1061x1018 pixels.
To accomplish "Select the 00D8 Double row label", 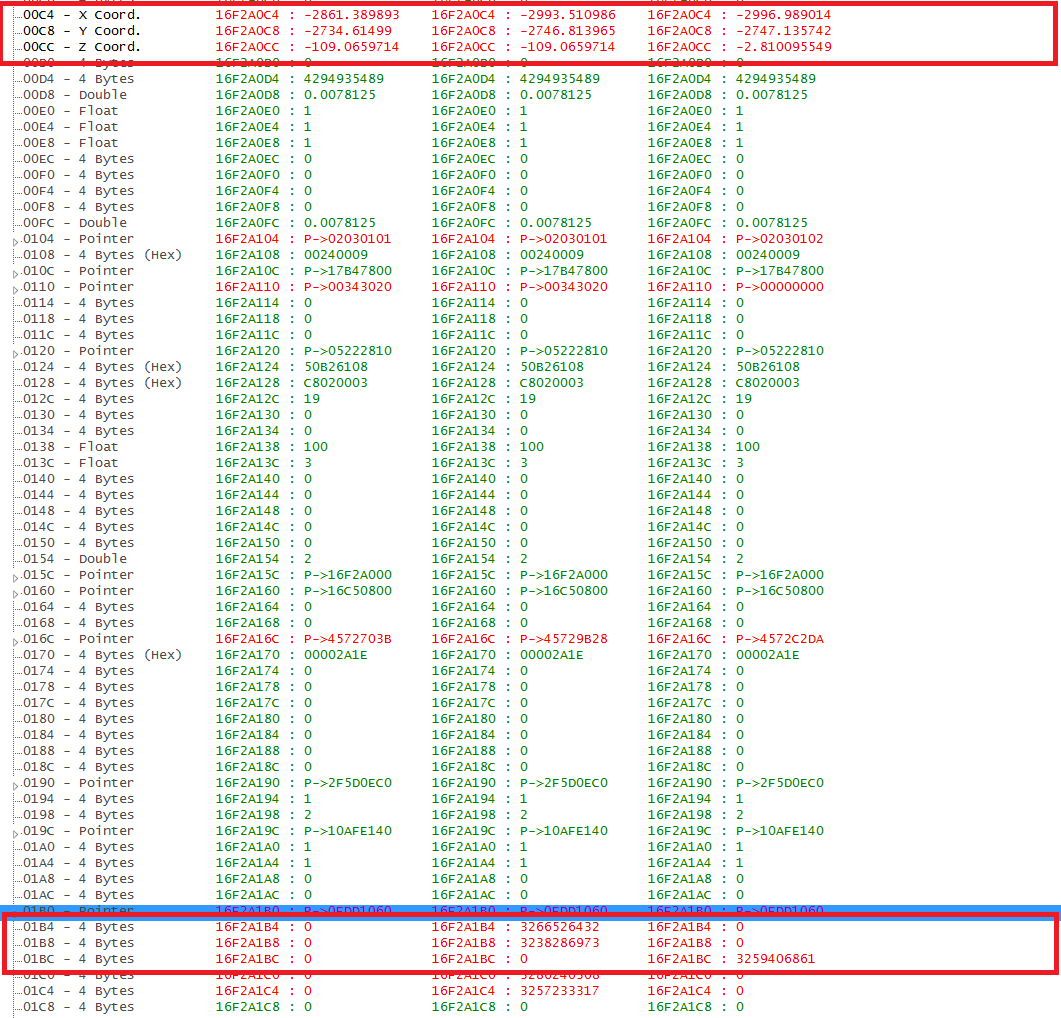I will tap(75, 95).
